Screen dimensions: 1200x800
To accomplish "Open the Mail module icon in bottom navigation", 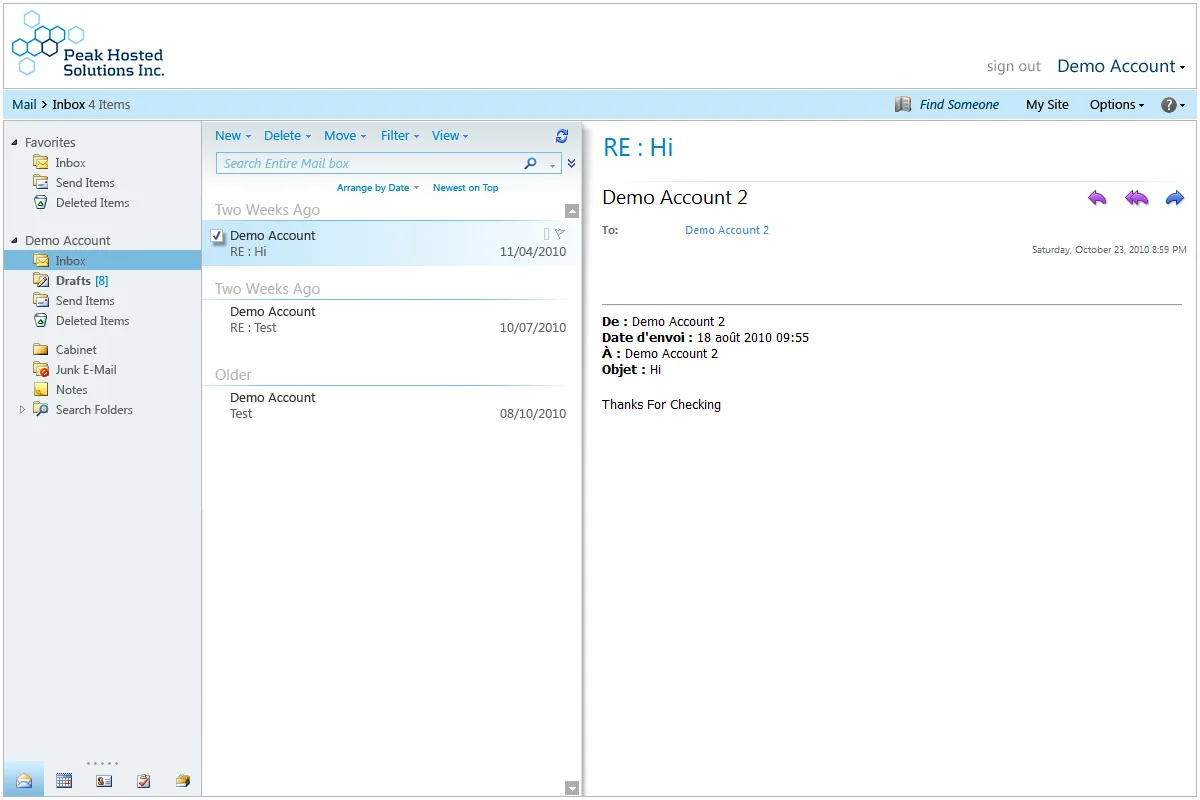I will click(24, 781).
